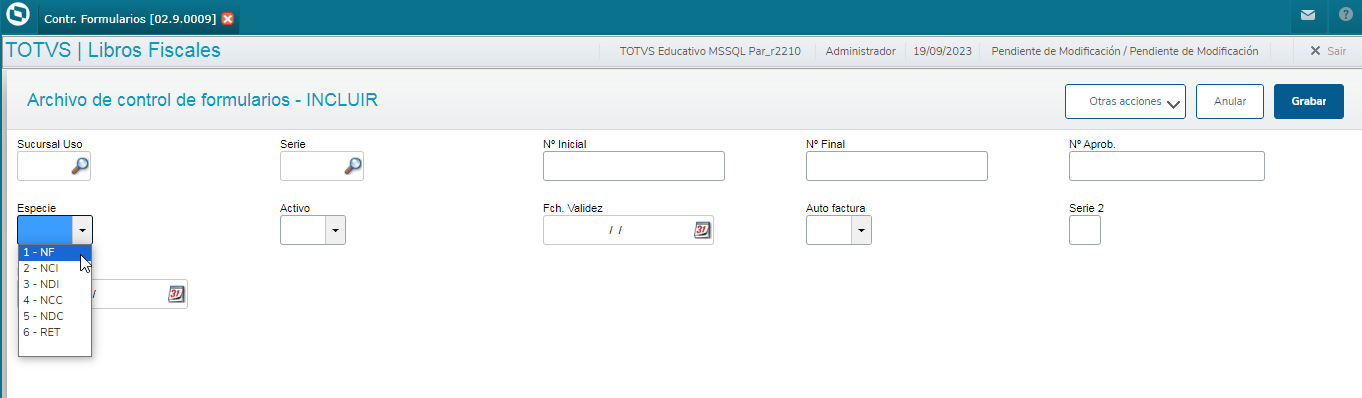Click the Sair exit button
The height and width of the screenshot is (398, 1362).
pyautogui.click(x=1327, y=50)
